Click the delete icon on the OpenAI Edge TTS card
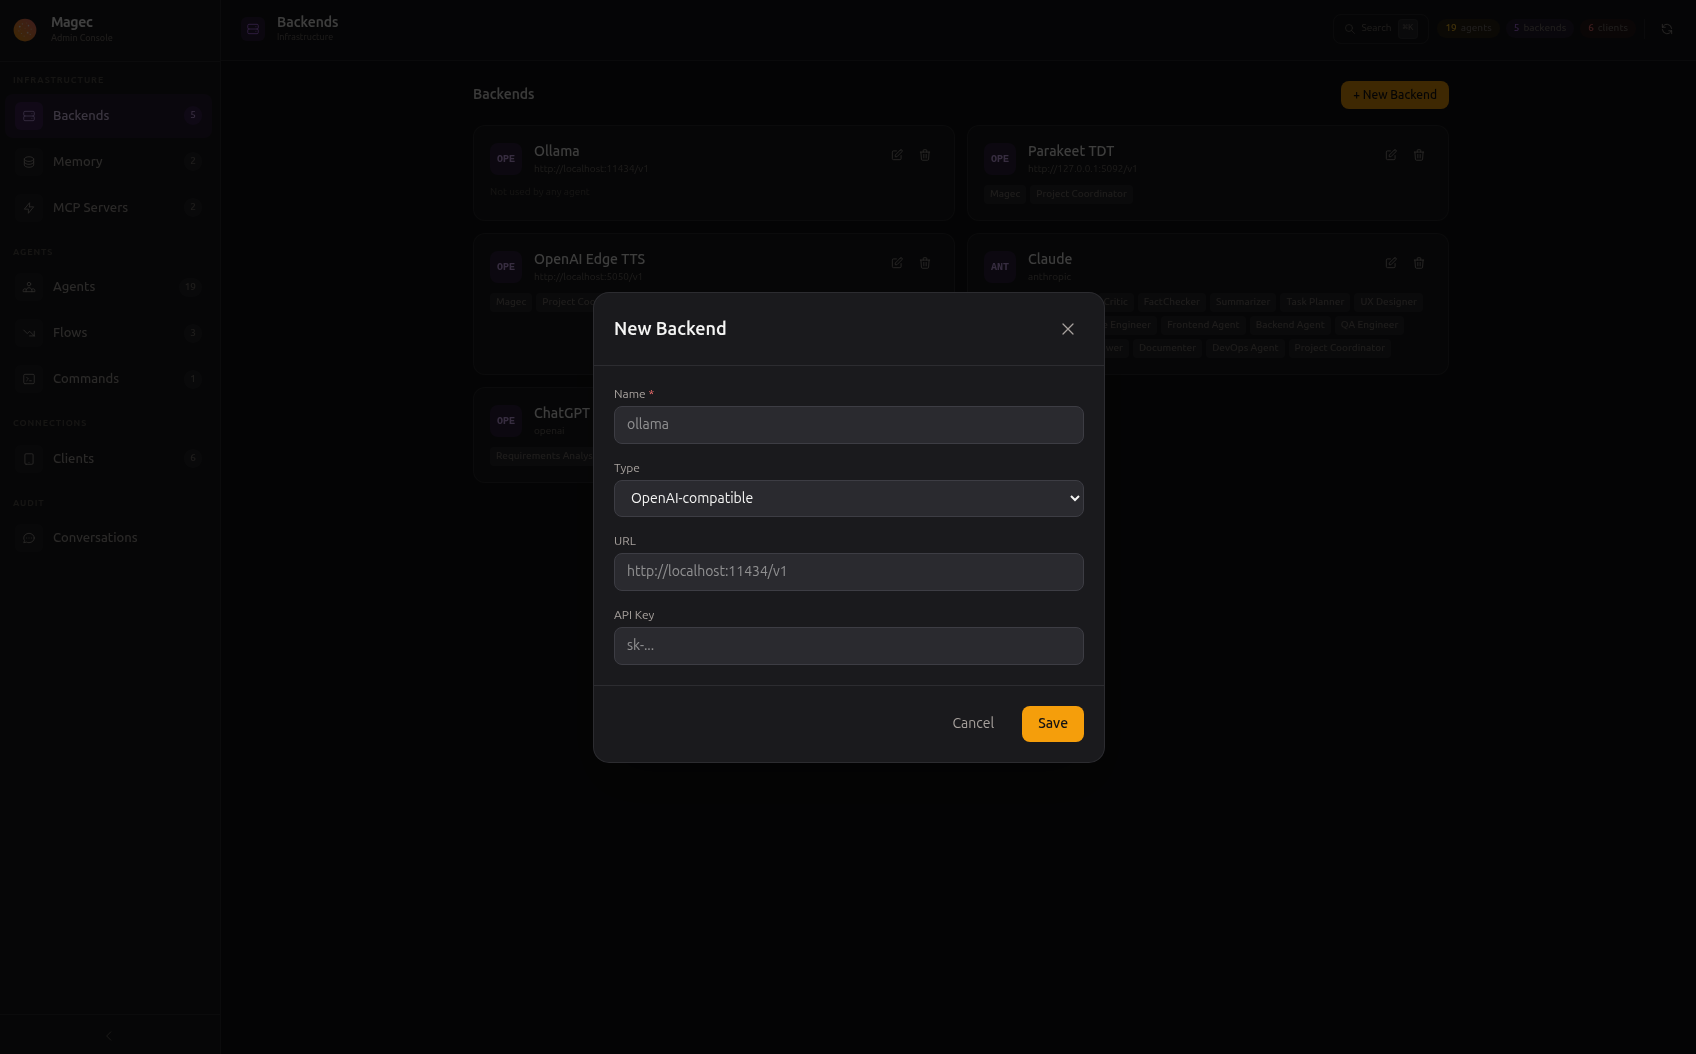Viewport: 1696px width, 1054px height. pyautogui.click(x=925, y=263)
